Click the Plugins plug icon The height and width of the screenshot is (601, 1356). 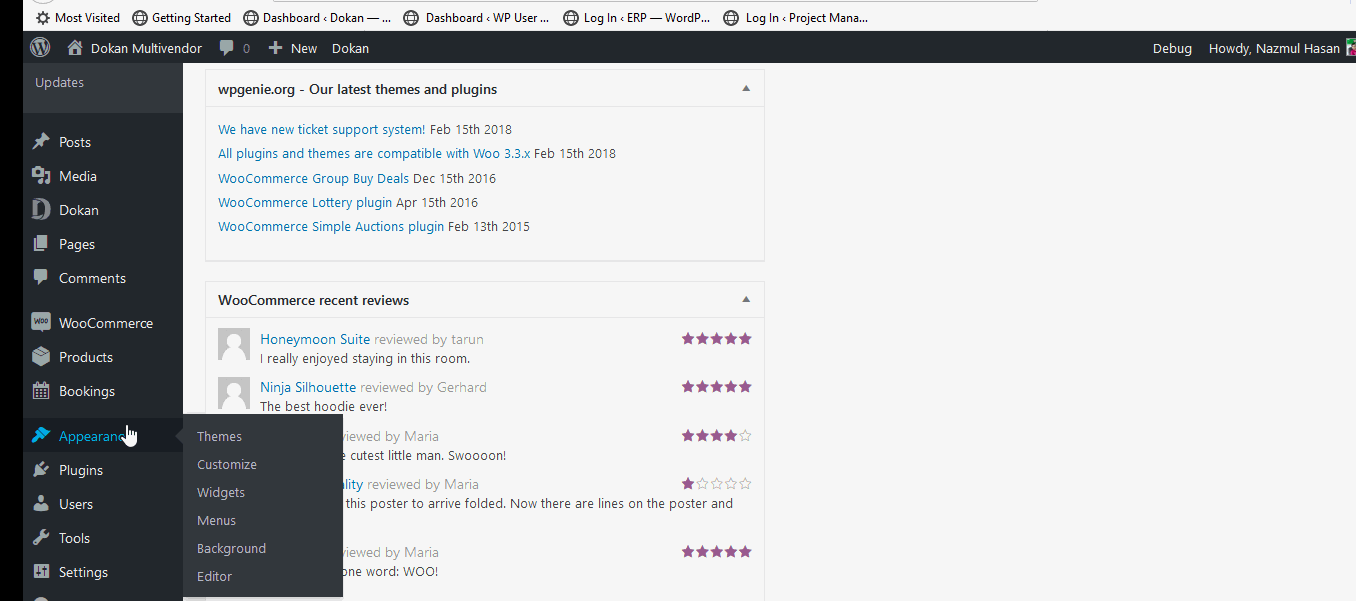click(41, 470)
